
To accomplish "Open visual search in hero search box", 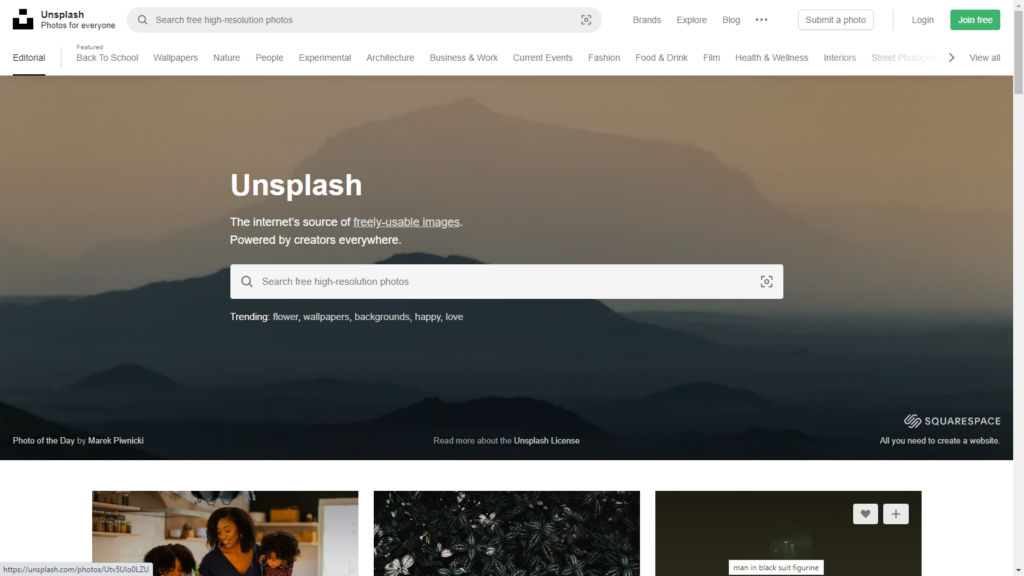I will pos(766,282).
